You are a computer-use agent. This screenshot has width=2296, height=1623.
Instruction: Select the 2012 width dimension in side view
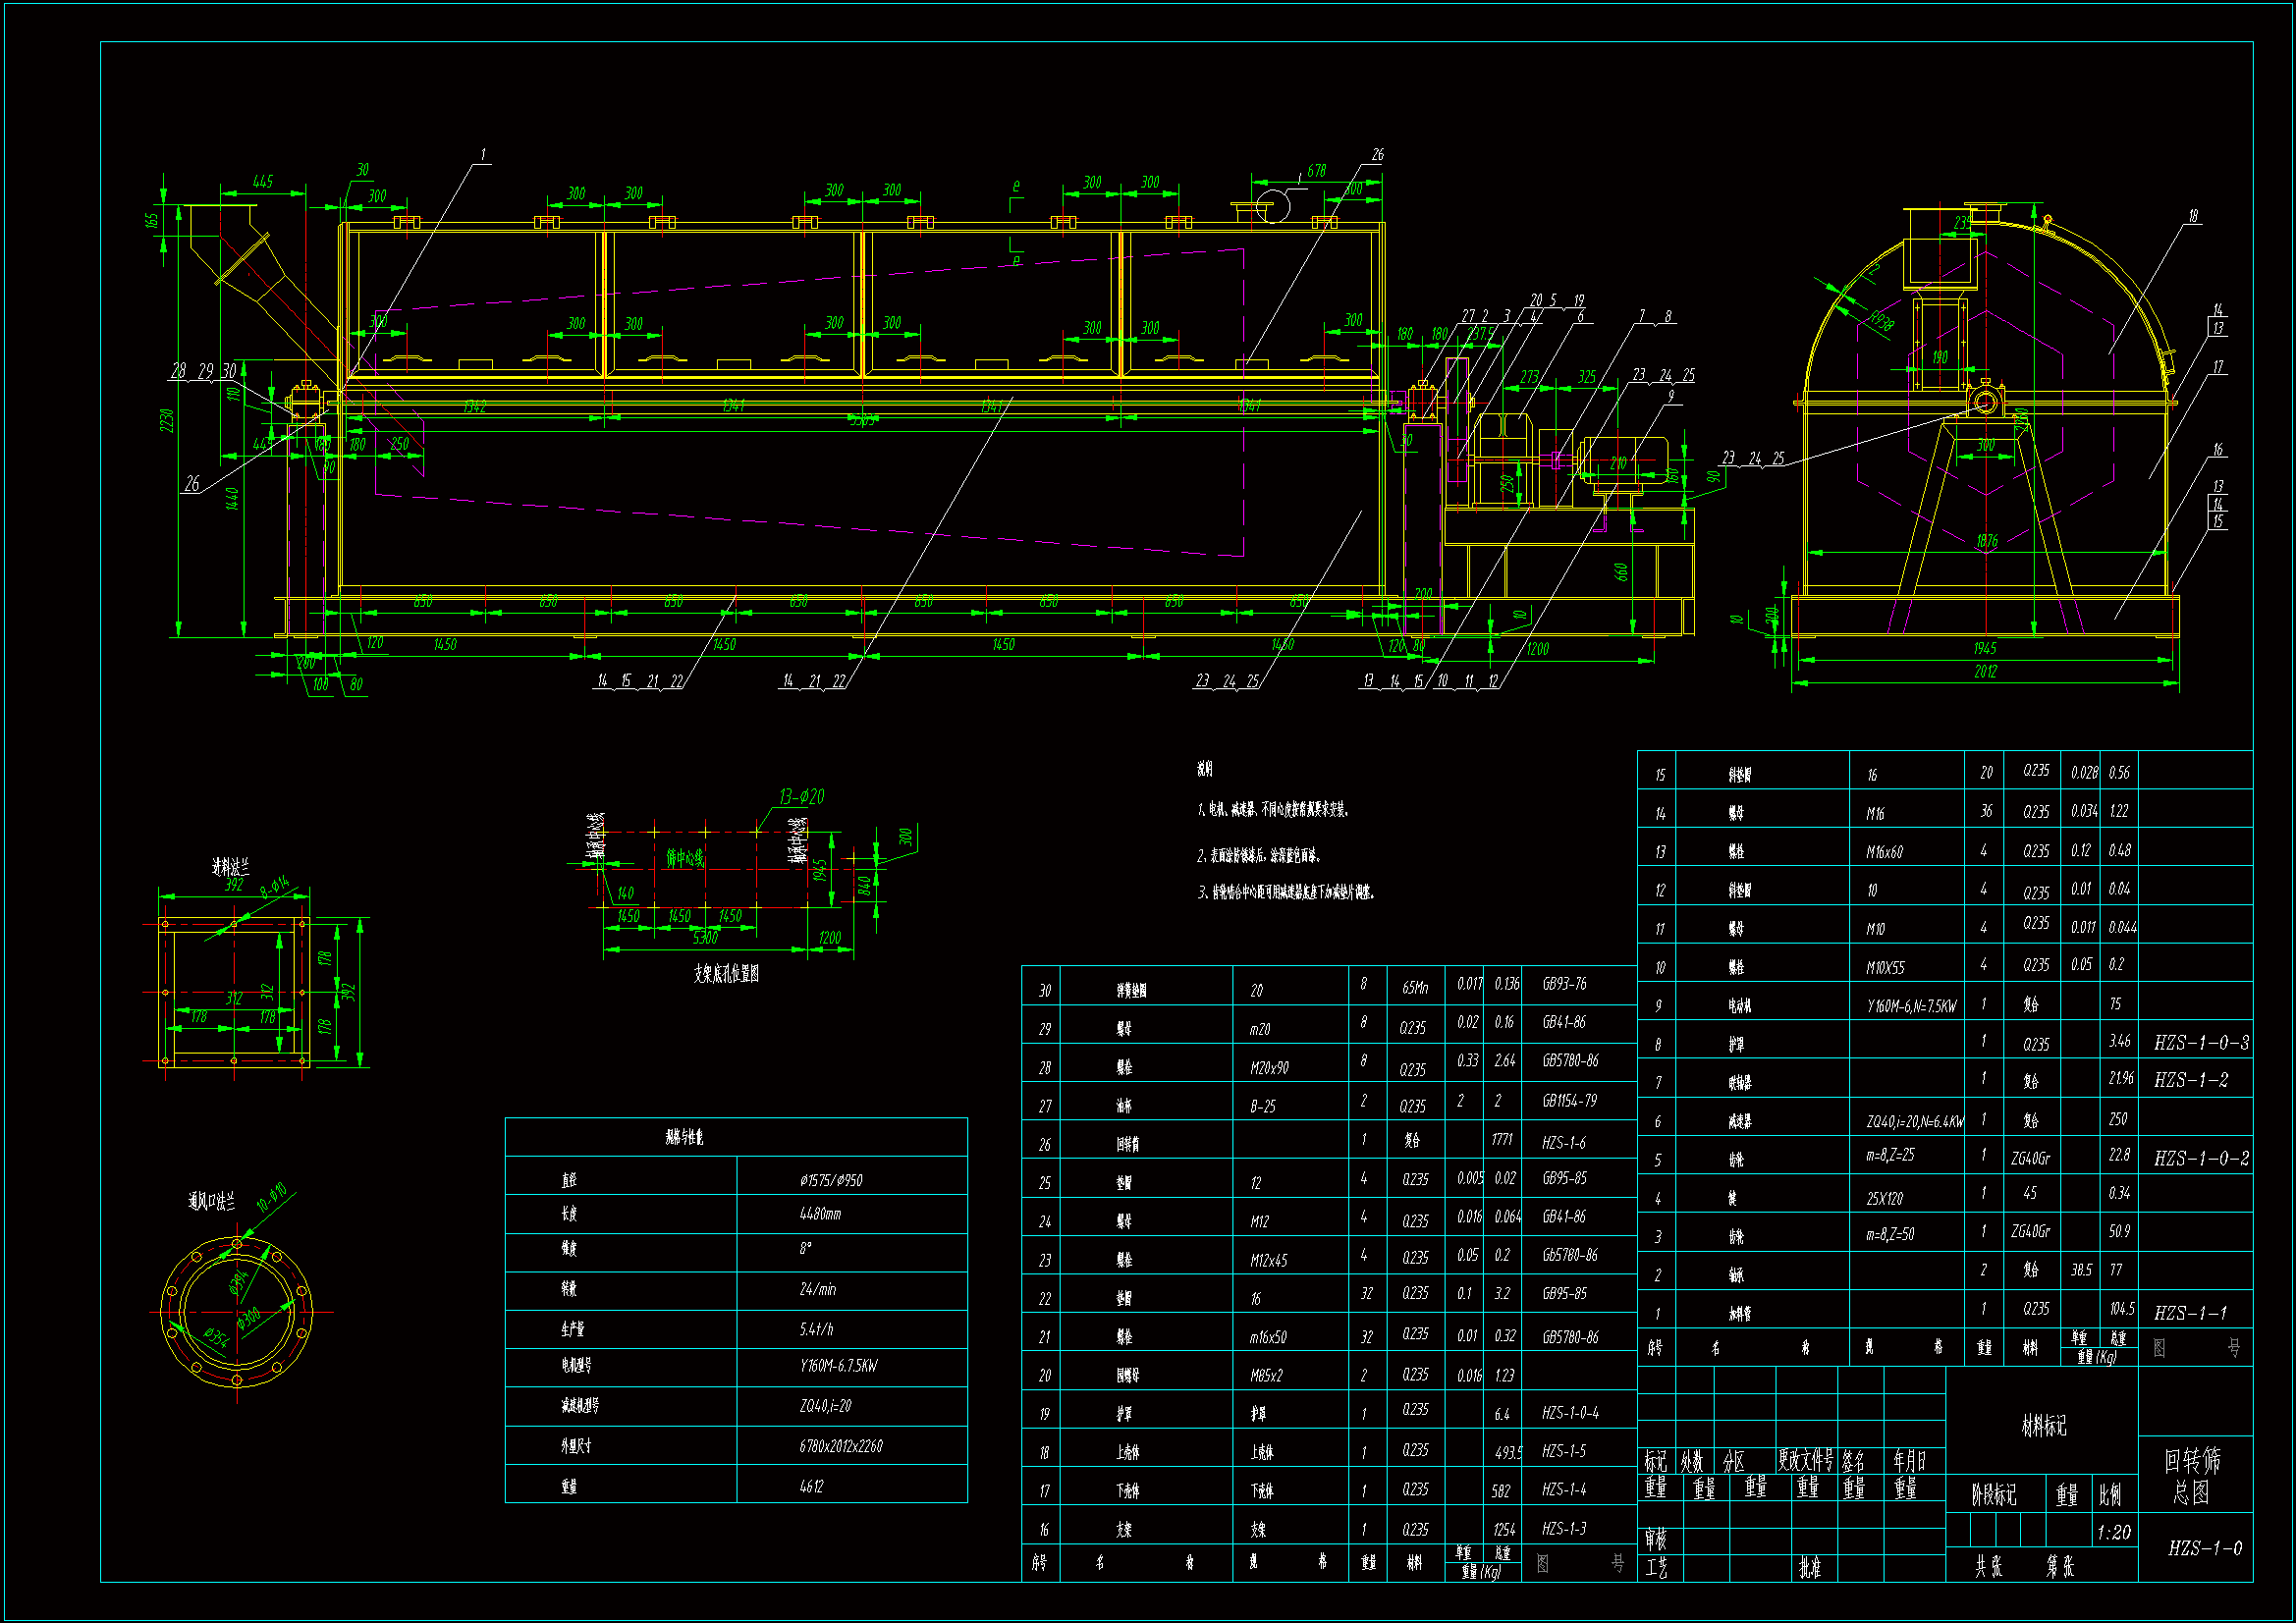click(x=1985, y=672)
